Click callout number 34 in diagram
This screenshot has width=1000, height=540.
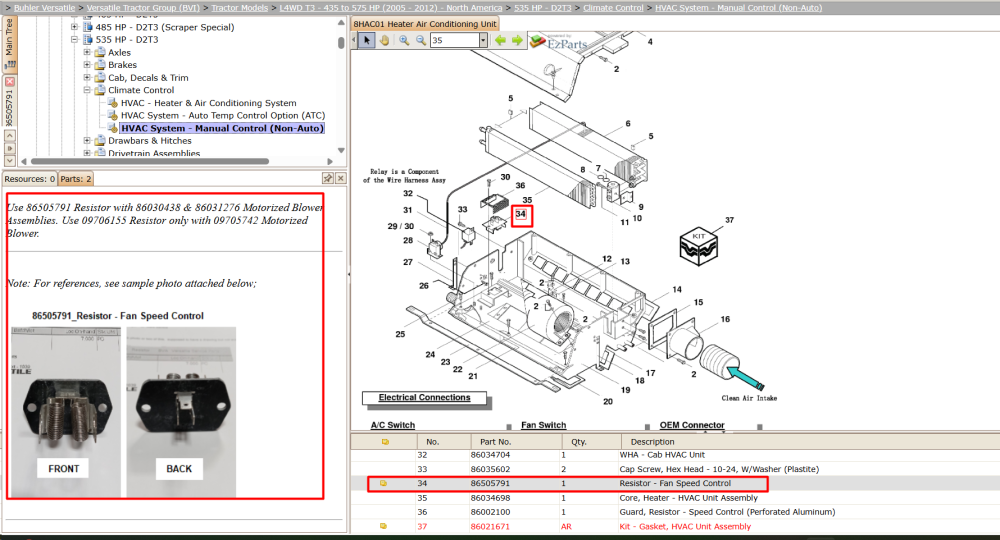pos(522,214)
